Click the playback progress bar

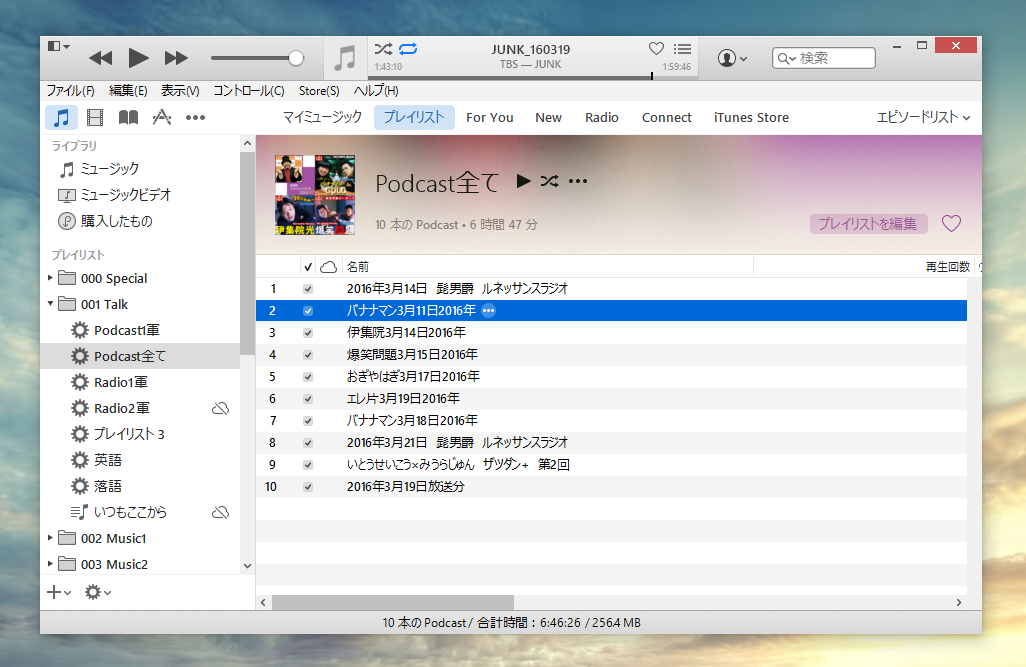tap(533, 77)
